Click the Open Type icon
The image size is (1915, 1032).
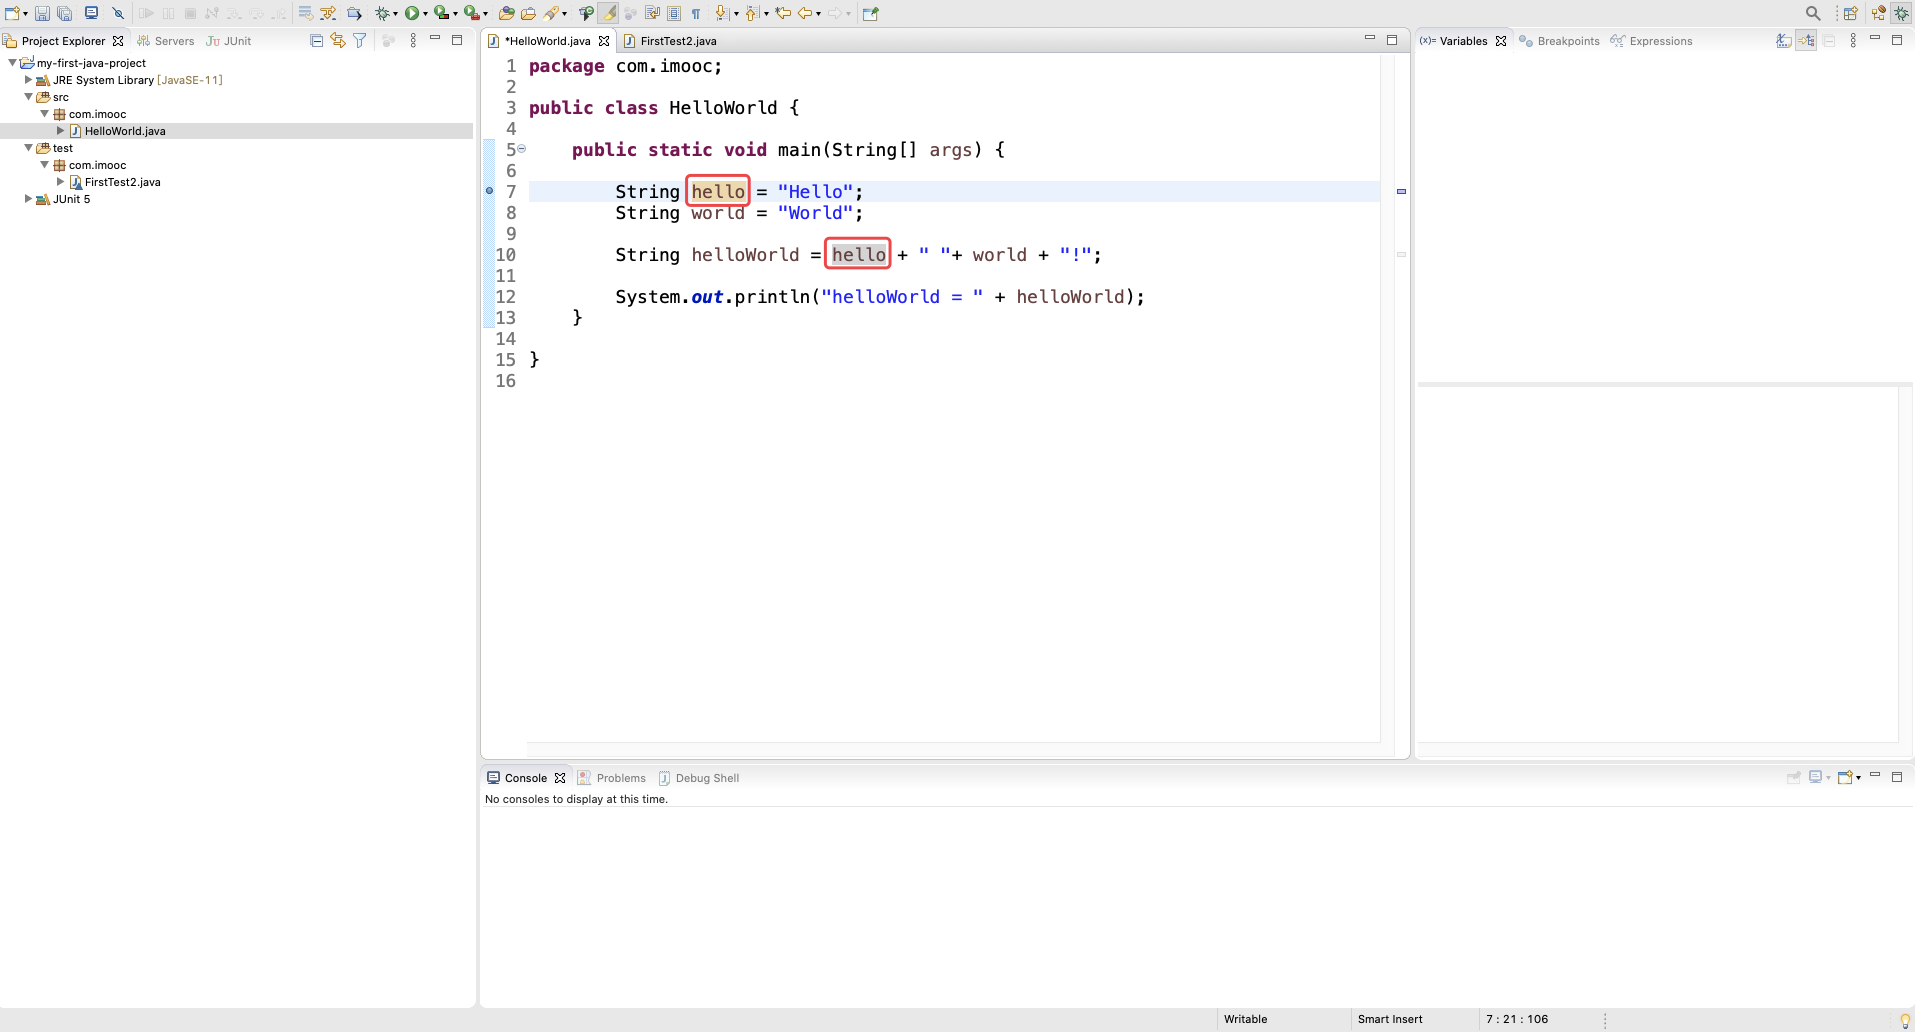pyautogui.click(x=506, y=13)
